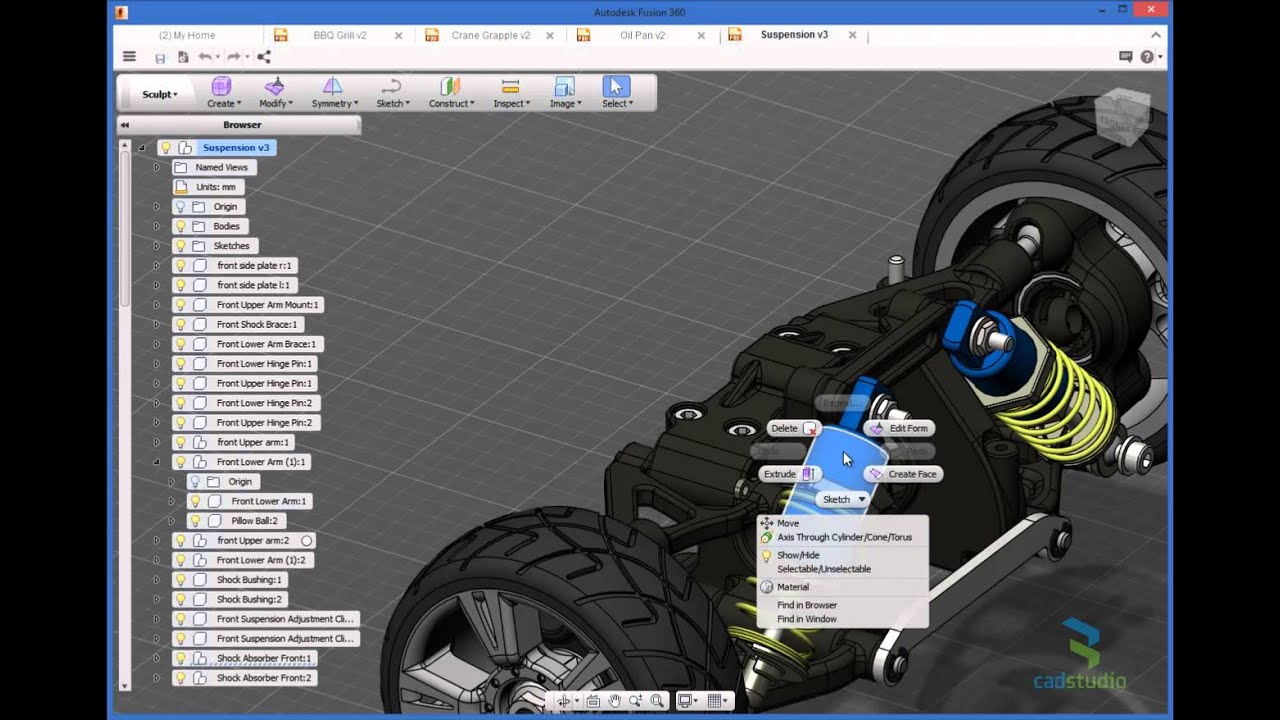The image size is (1280, 720).
Task: Toggle visibility of Shock Bushing:1
Action: pyautogui.click(x=180, y=580)
